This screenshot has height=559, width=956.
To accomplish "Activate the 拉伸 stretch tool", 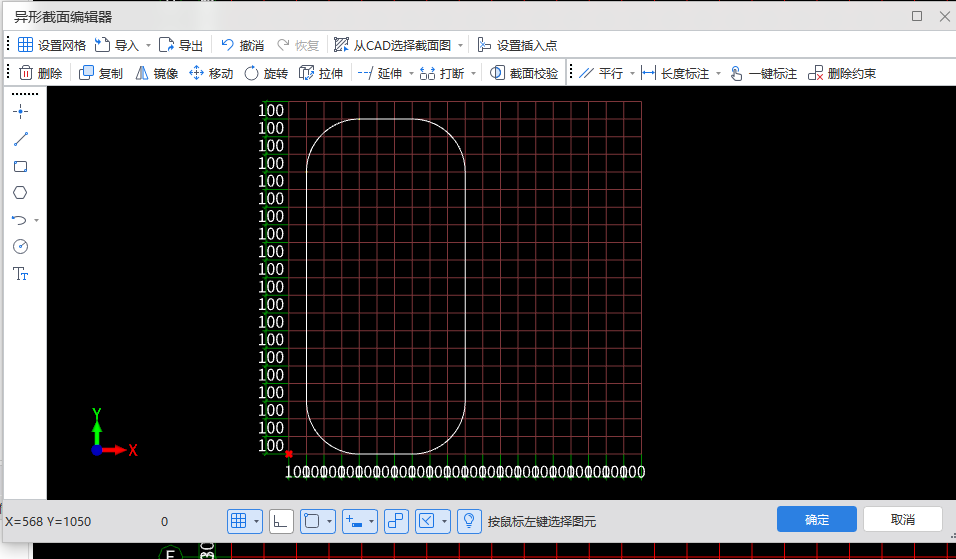I will (x=321, y=73).
